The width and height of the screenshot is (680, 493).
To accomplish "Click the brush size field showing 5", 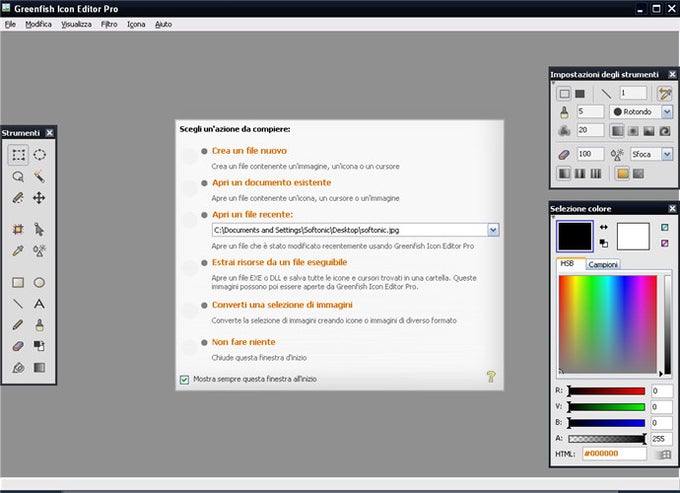I will [590, 112].
